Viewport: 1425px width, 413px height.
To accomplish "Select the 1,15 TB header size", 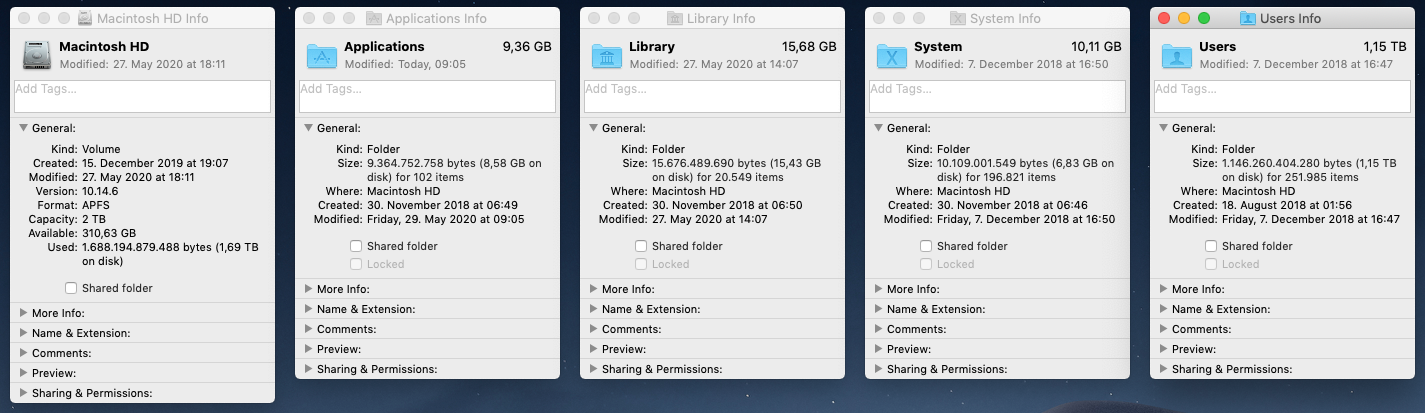I will tap(1384, 46).
